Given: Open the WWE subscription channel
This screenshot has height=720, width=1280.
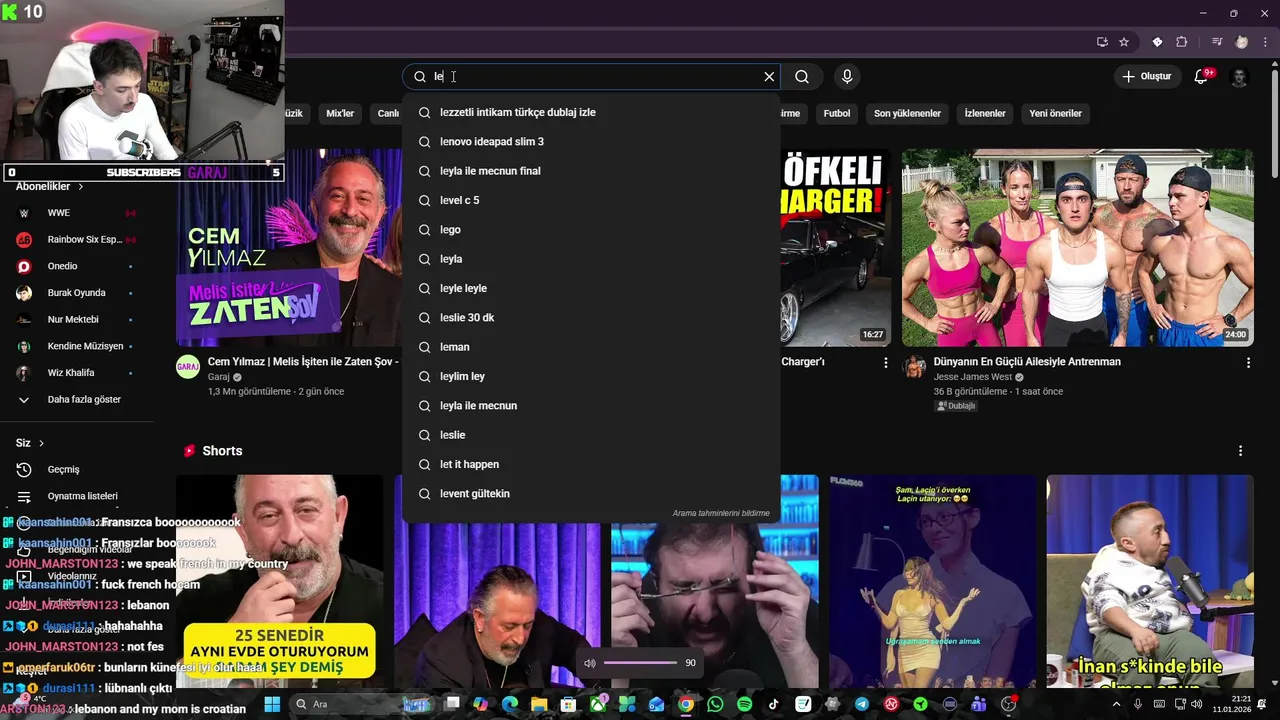Looking at the screenshot, I should tap(75, 213).
